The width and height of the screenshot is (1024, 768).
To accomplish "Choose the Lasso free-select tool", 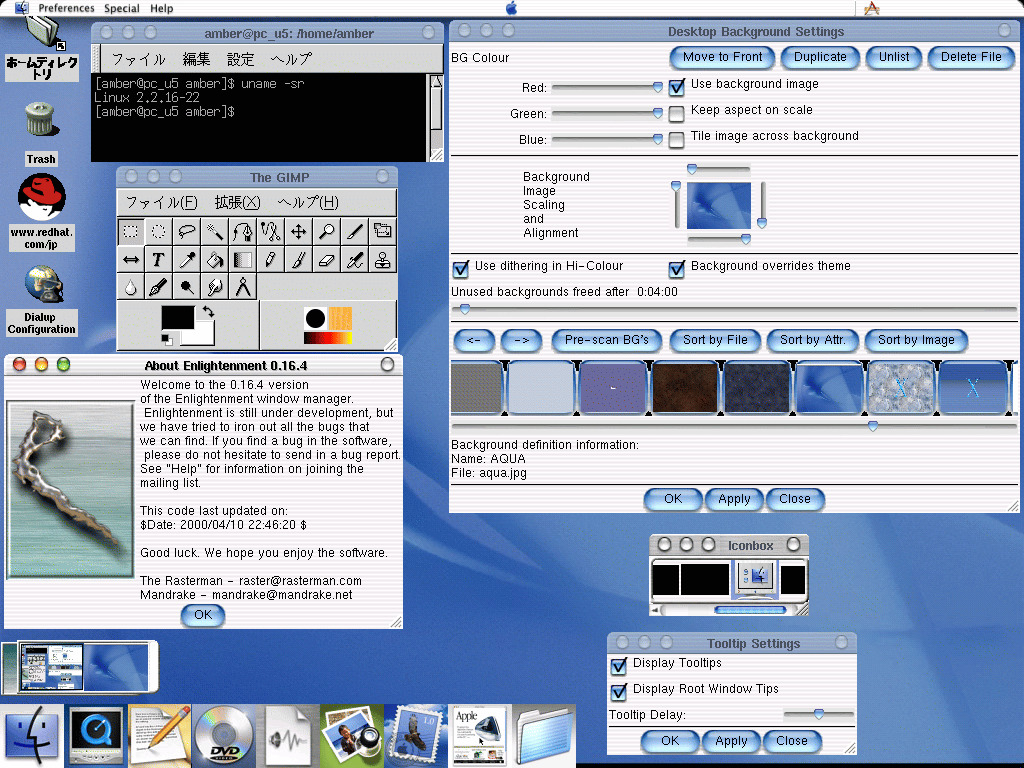I will coord(187,231).
